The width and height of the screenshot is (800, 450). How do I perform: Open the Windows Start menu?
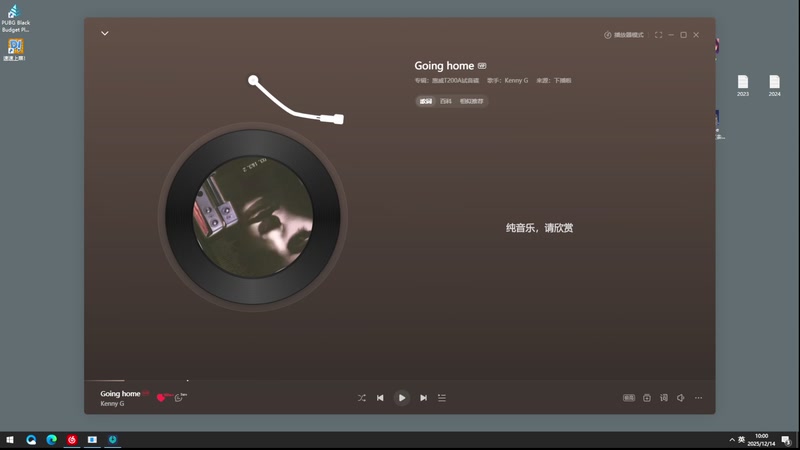(10, 440)
